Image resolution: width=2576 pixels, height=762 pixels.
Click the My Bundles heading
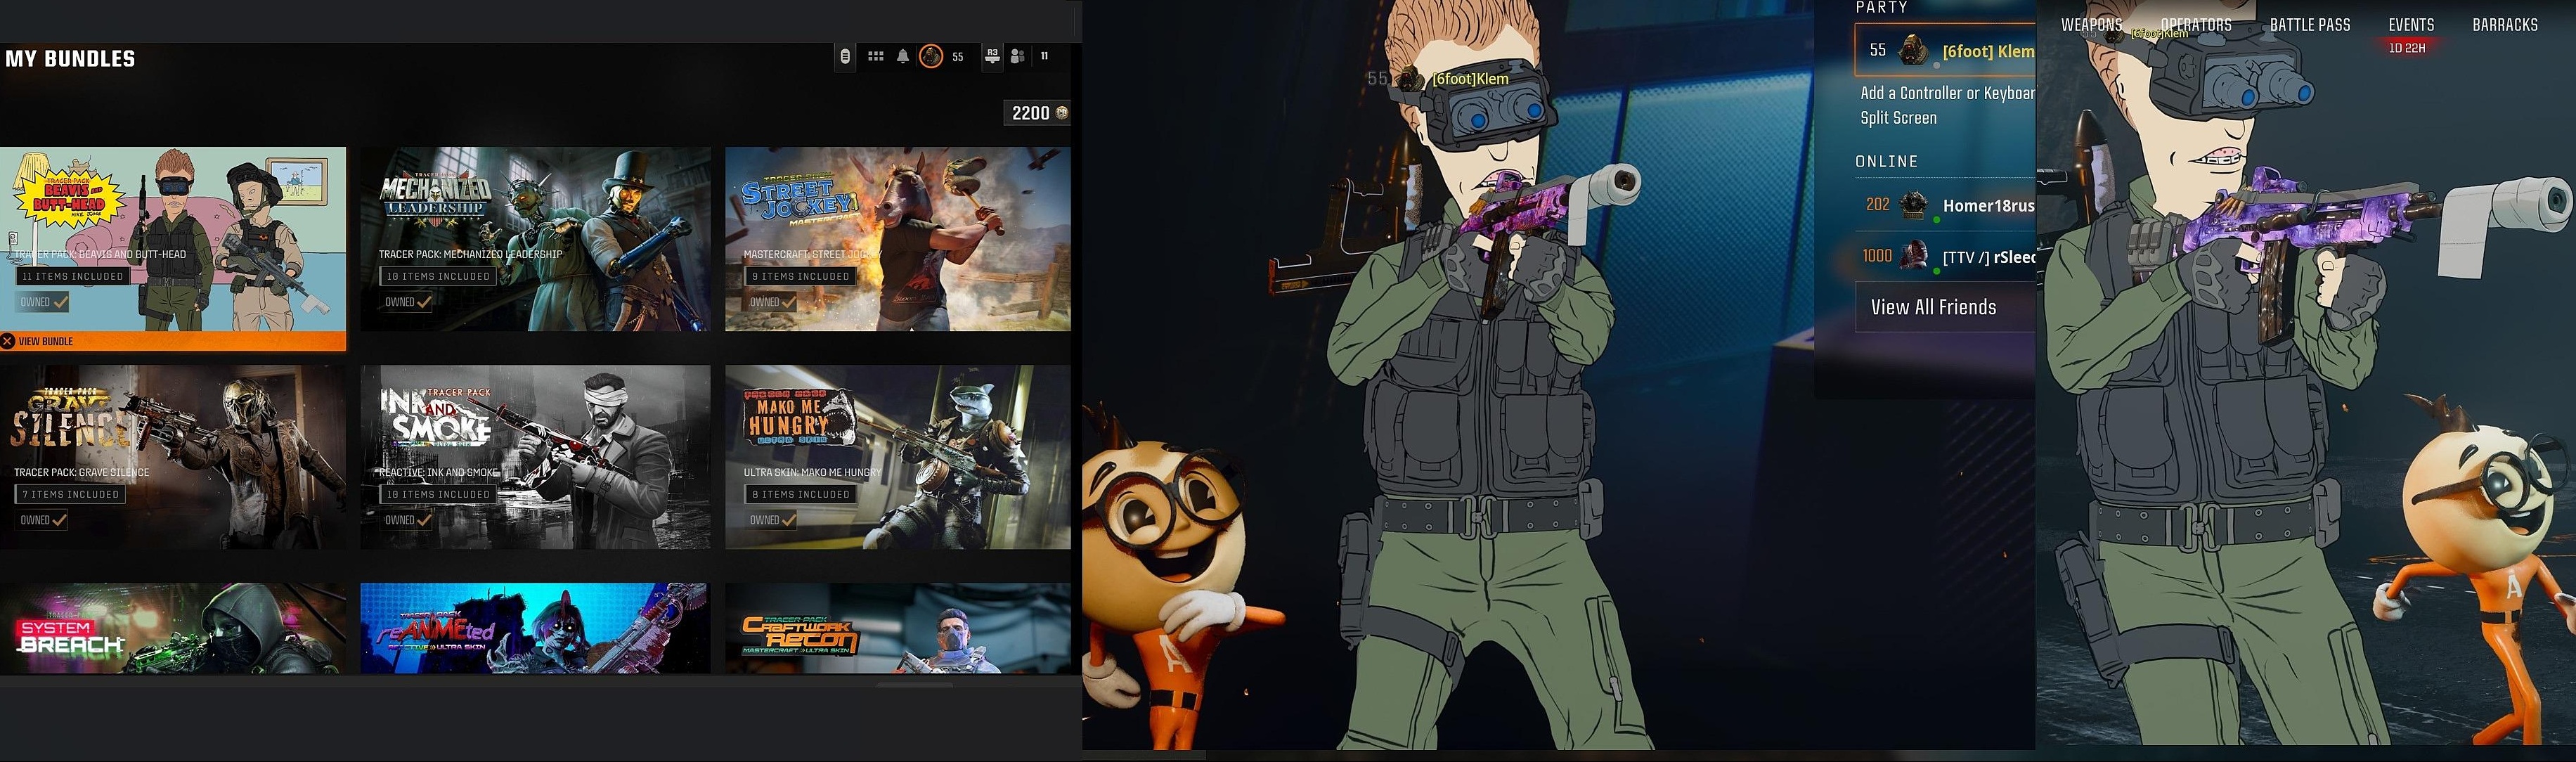70,59
